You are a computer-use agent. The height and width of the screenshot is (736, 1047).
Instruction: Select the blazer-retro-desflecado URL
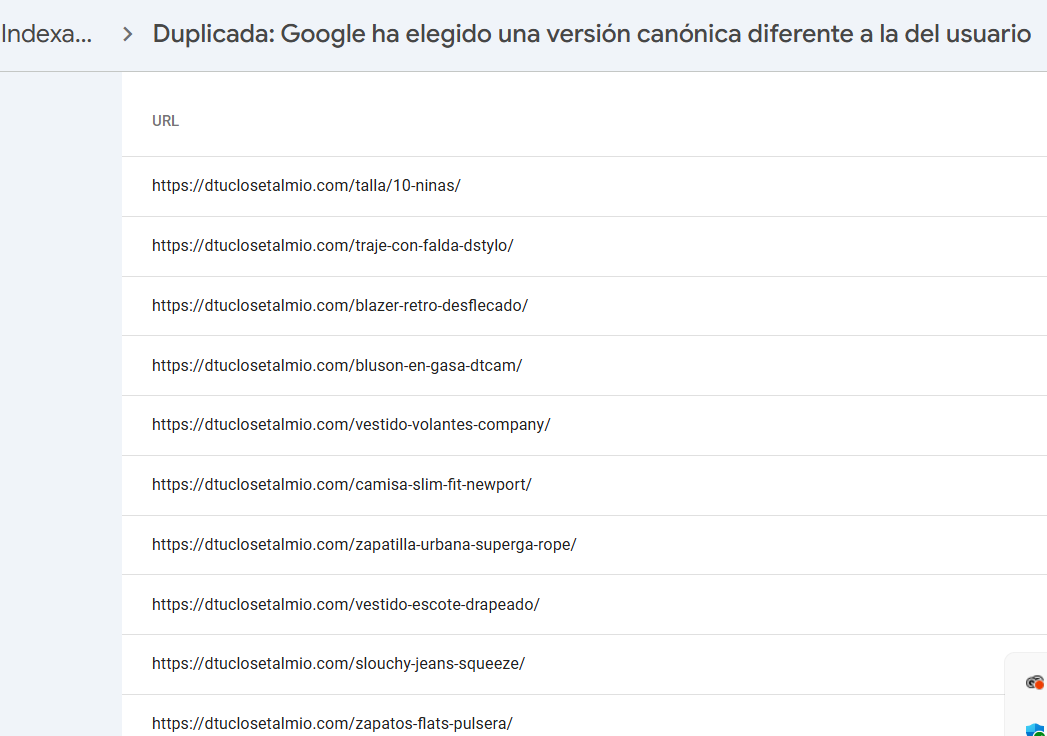coord(339,306)
